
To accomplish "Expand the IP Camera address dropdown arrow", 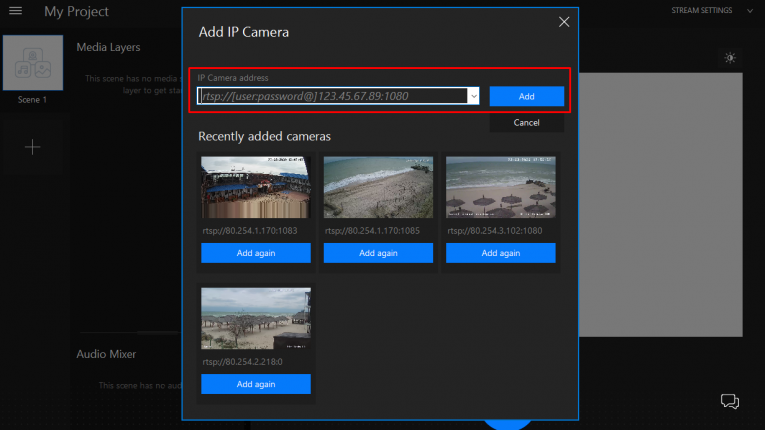I will click(473, 96).
